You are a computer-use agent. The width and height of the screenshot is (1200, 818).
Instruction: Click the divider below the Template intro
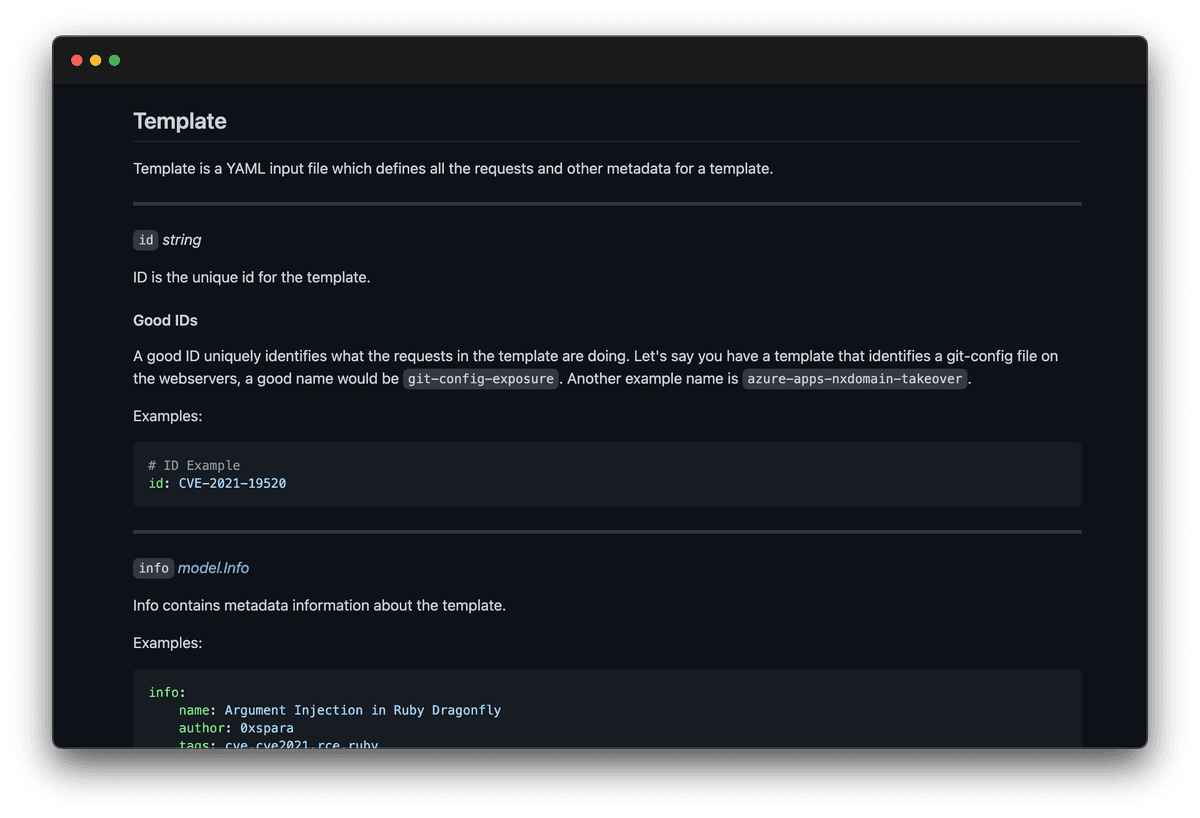pos(607,203)
